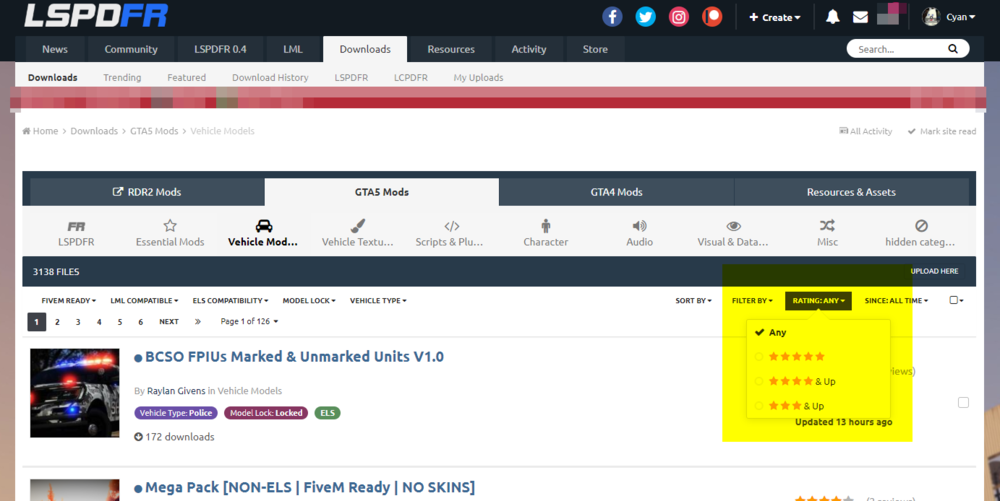Open the Twitter social icon

tap(645, 17)
